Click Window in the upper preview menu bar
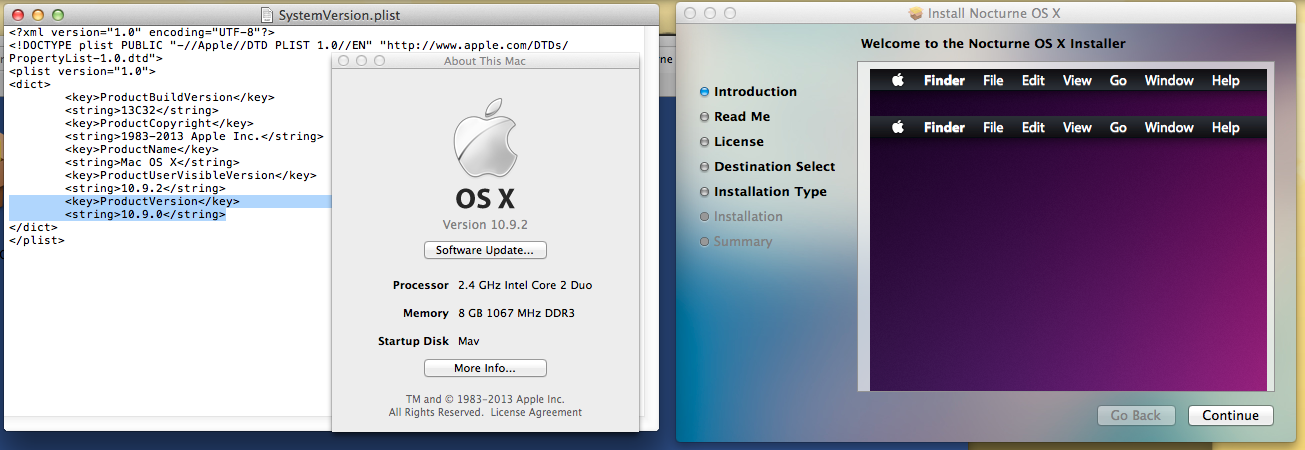The height and width of the screenshot is (450, 1305). coord(1169,81)
